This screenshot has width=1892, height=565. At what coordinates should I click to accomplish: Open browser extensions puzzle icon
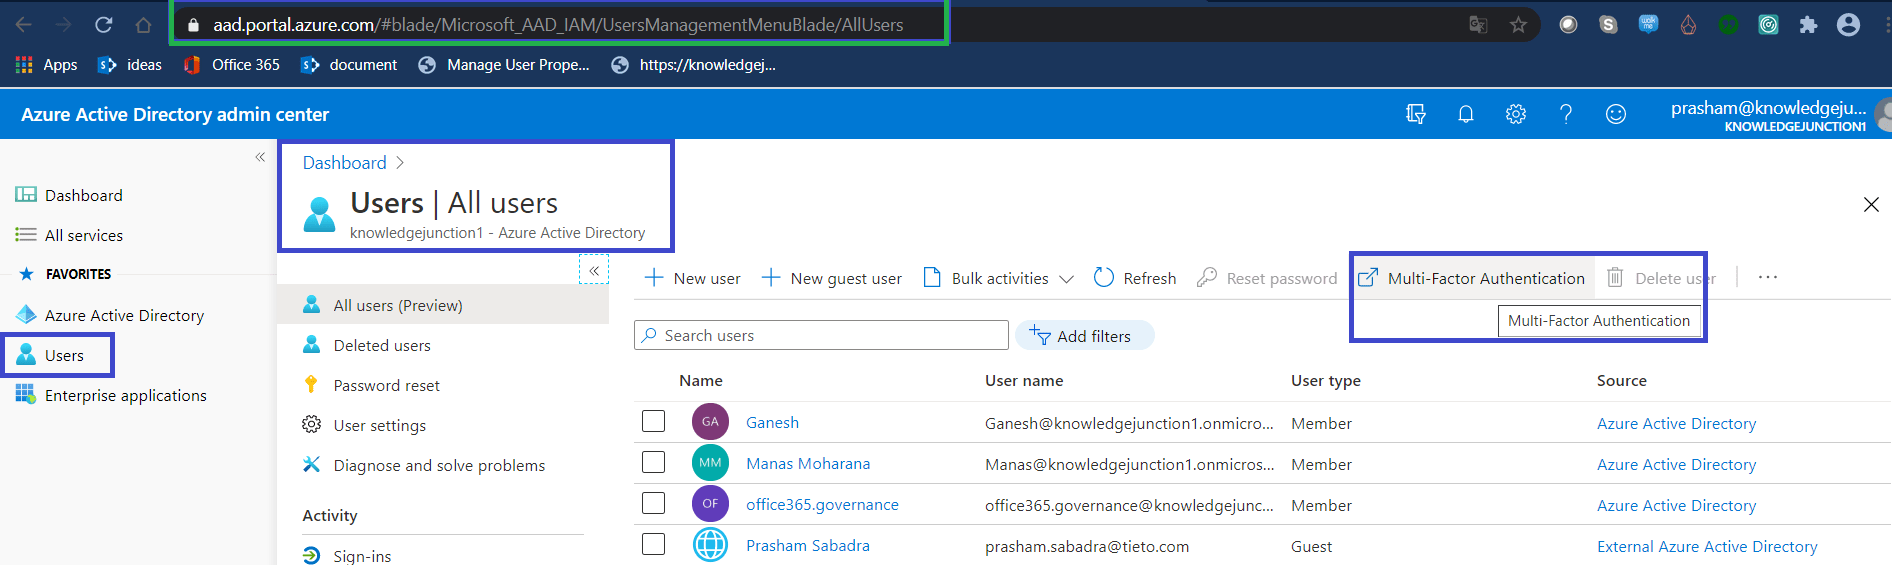click(1808, 25)
